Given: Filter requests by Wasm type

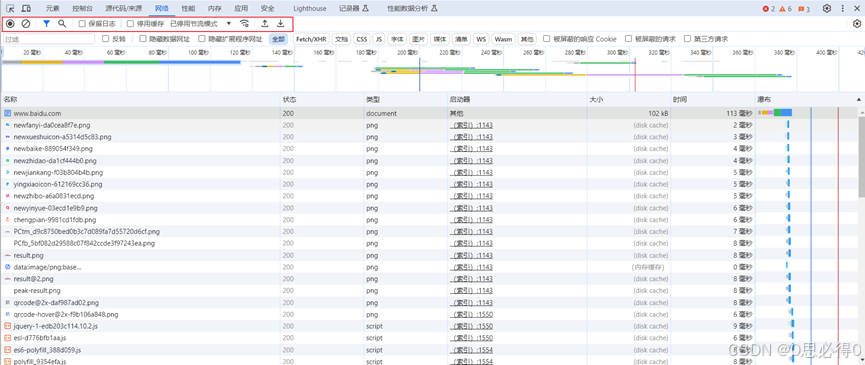Looking at the screenshot, I should click(x=503, y=39).
